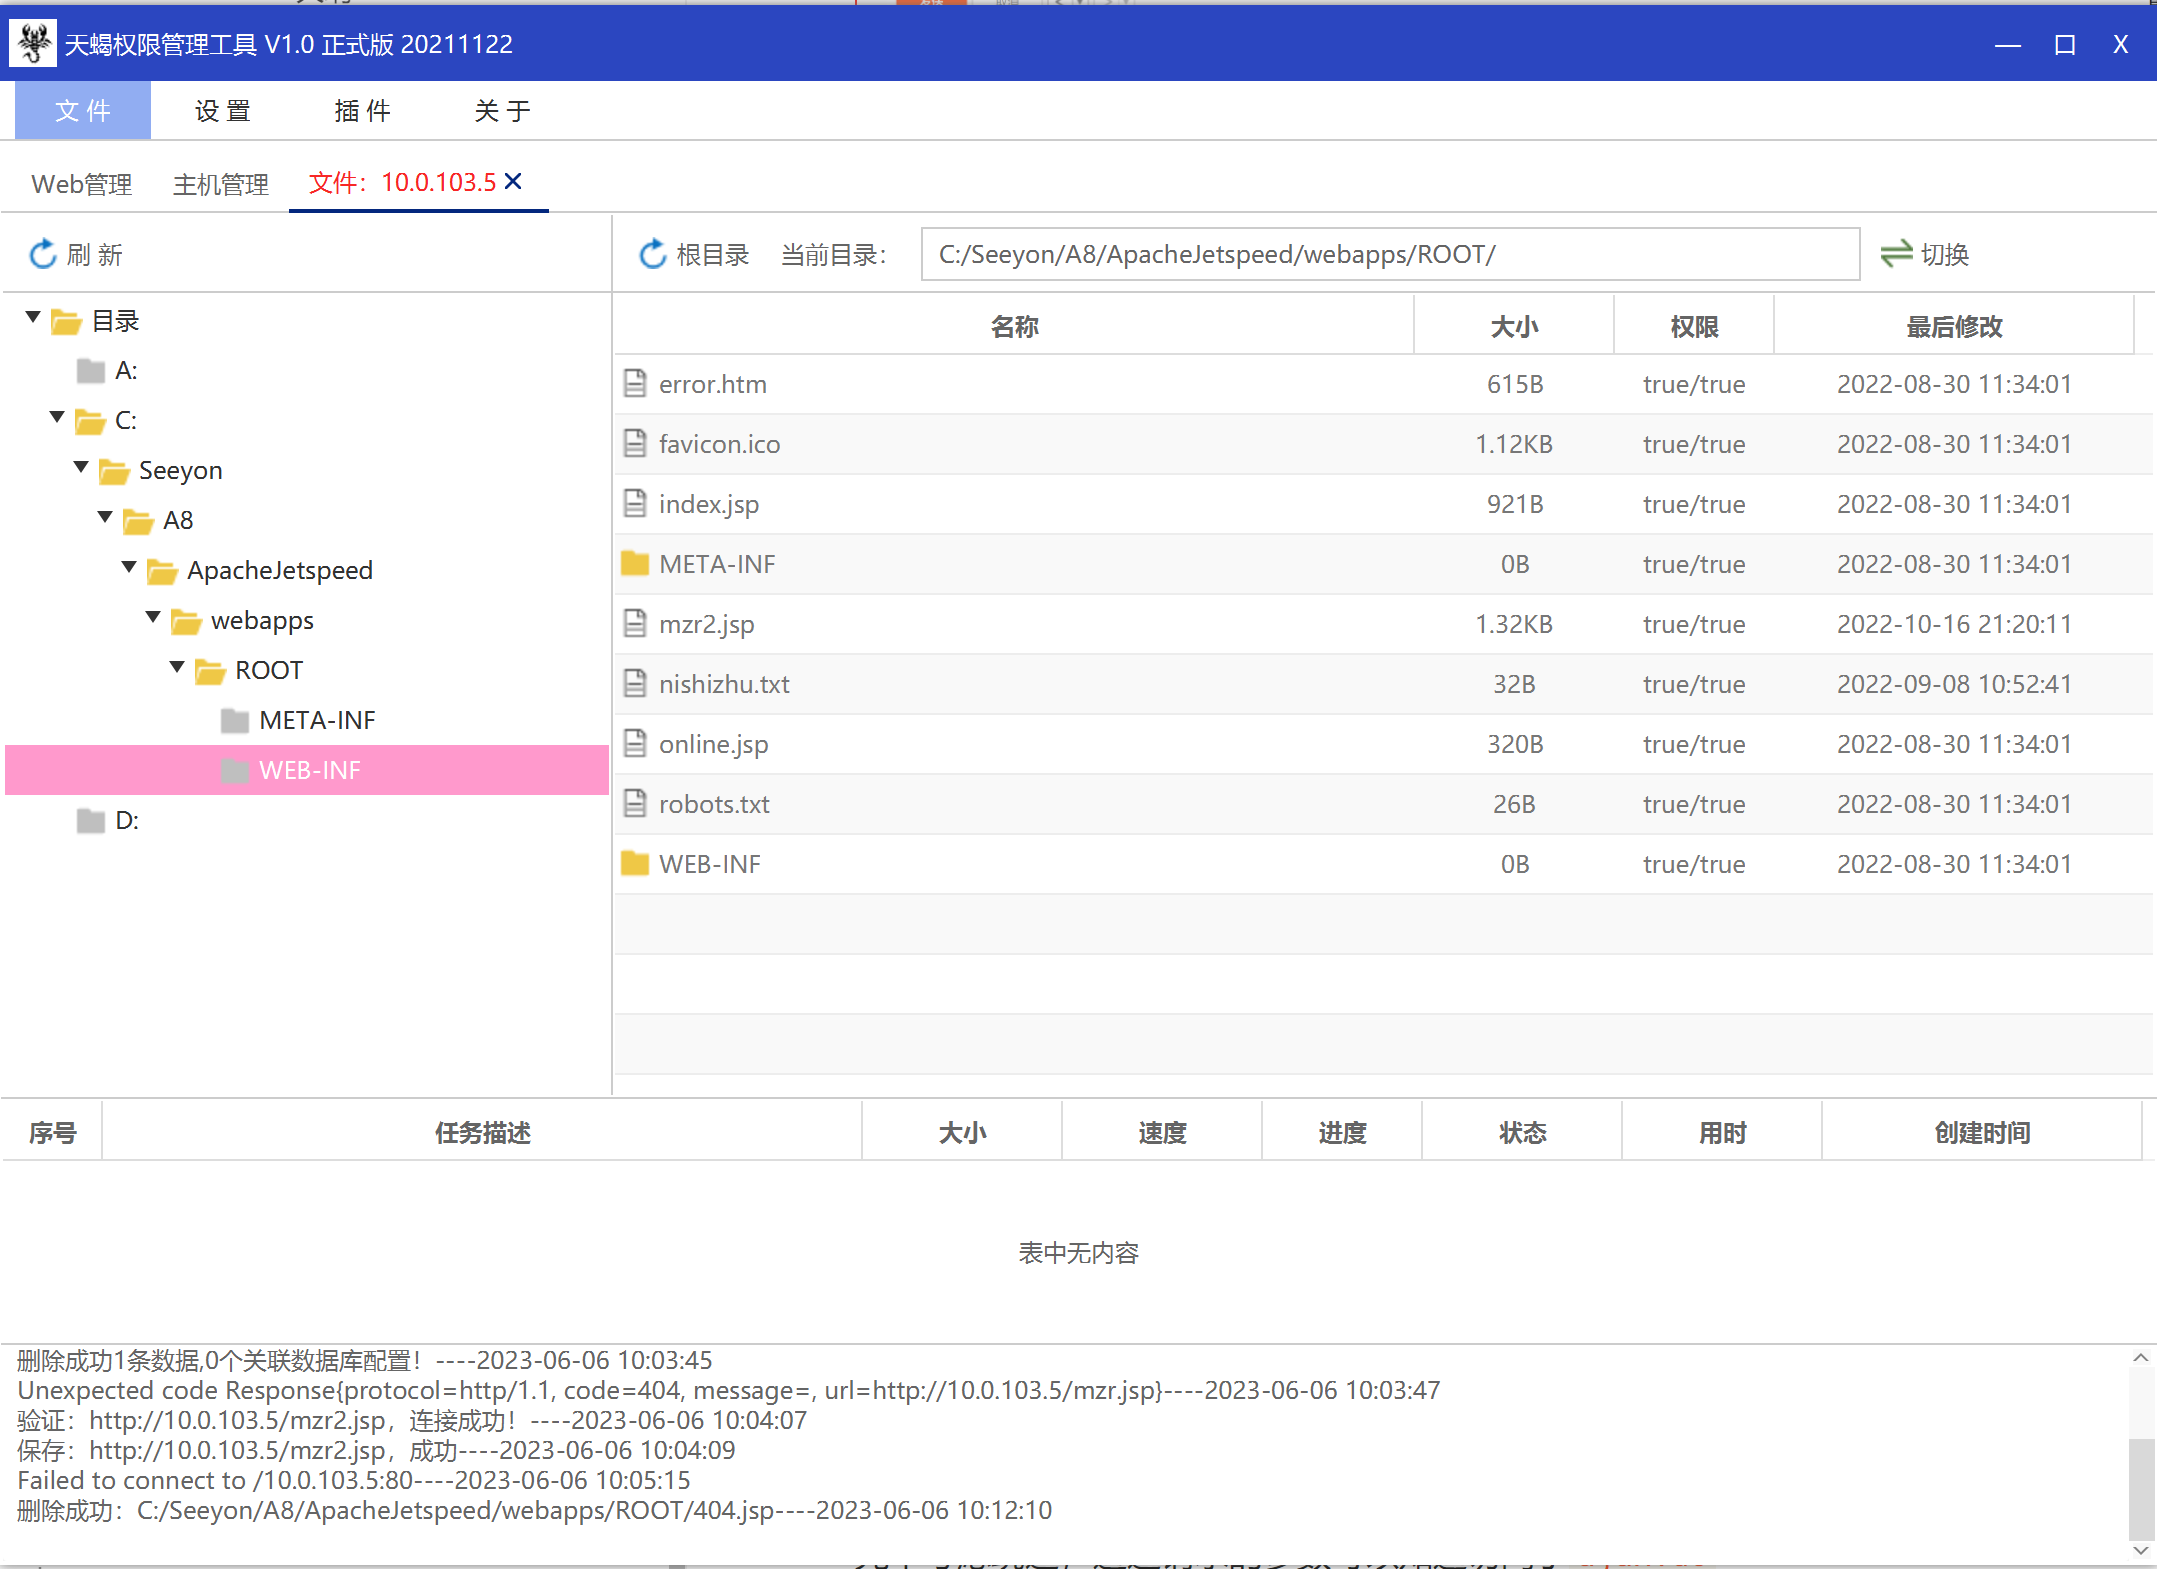2157x1569 pixels.
Task: Click the D: drive icon in tree
Action: tap(91, 821)
